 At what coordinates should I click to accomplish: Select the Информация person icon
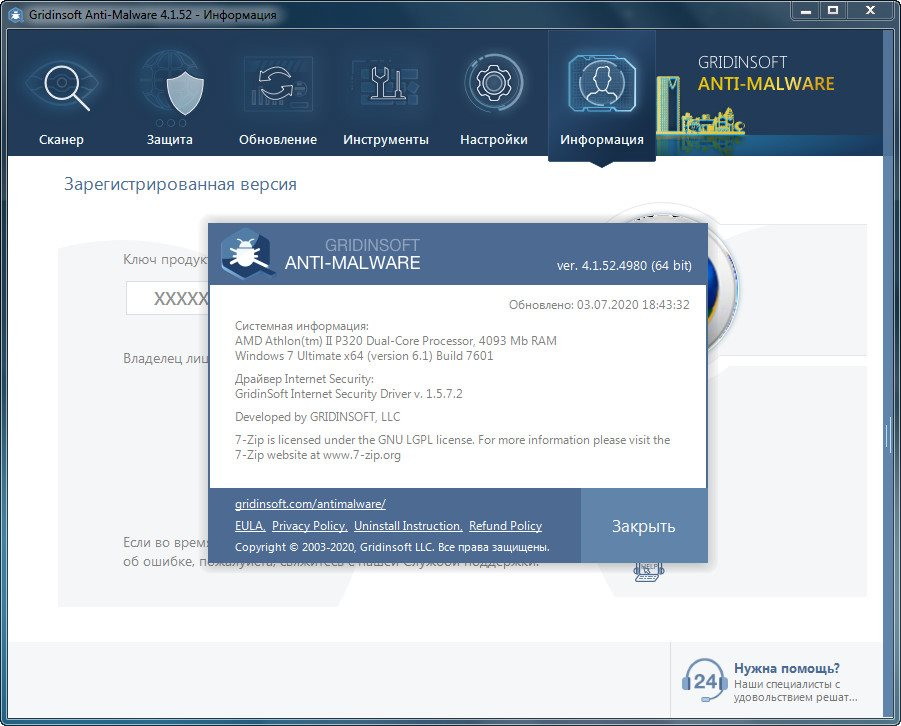tap(602, 83)
